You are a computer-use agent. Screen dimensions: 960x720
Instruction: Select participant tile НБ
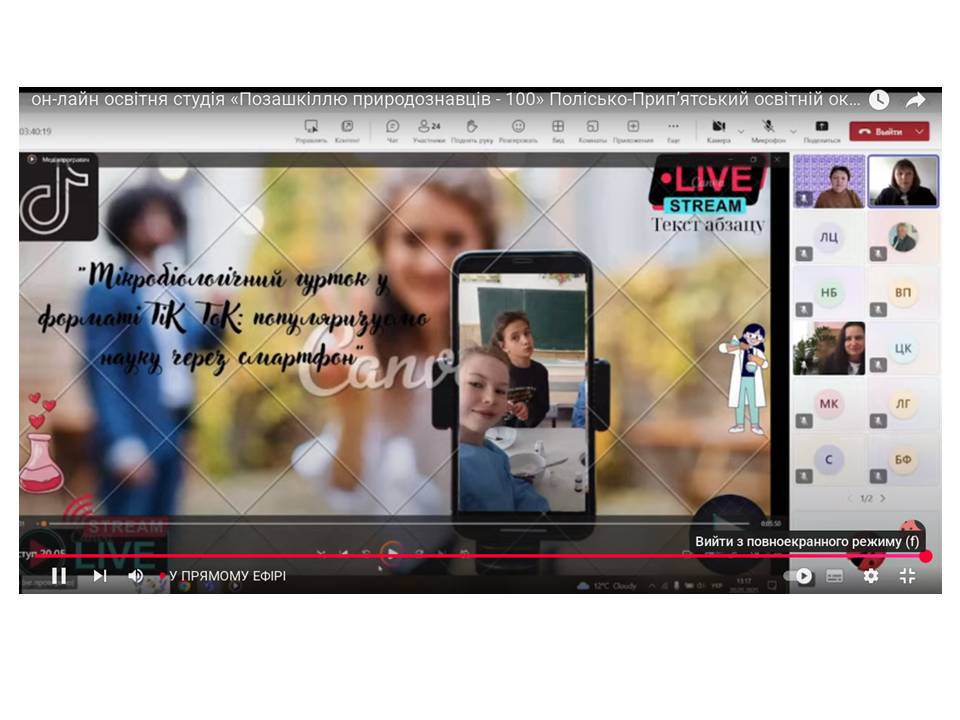tap(829, 293)
